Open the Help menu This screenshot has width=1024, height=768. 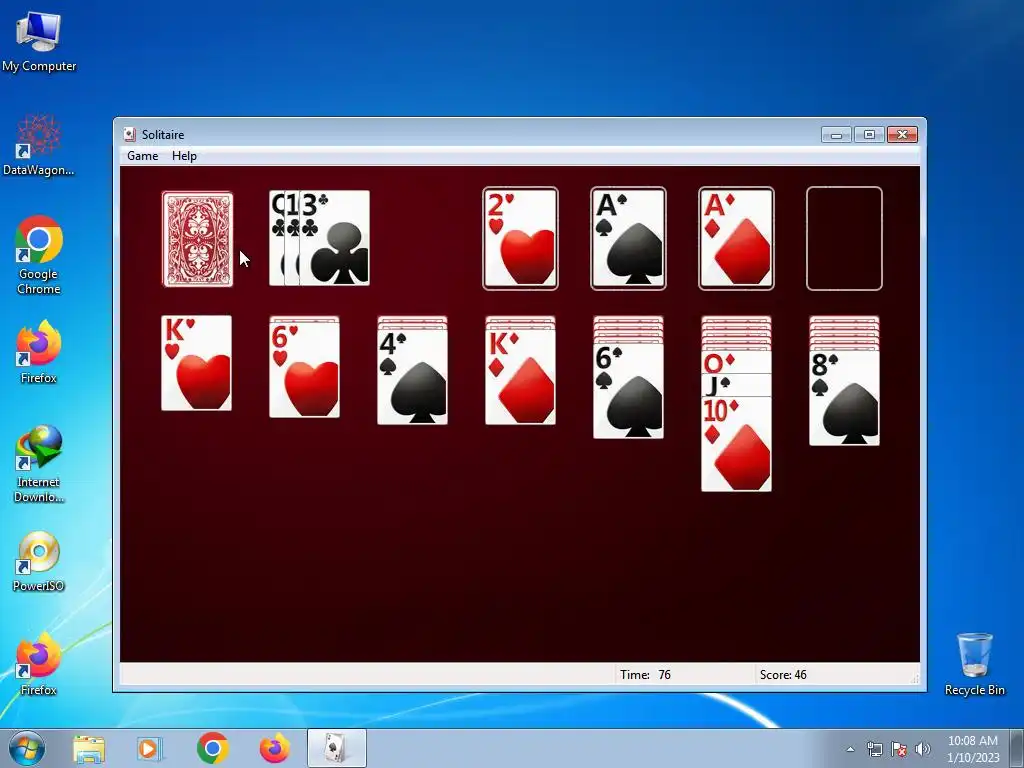click(184, 155)
